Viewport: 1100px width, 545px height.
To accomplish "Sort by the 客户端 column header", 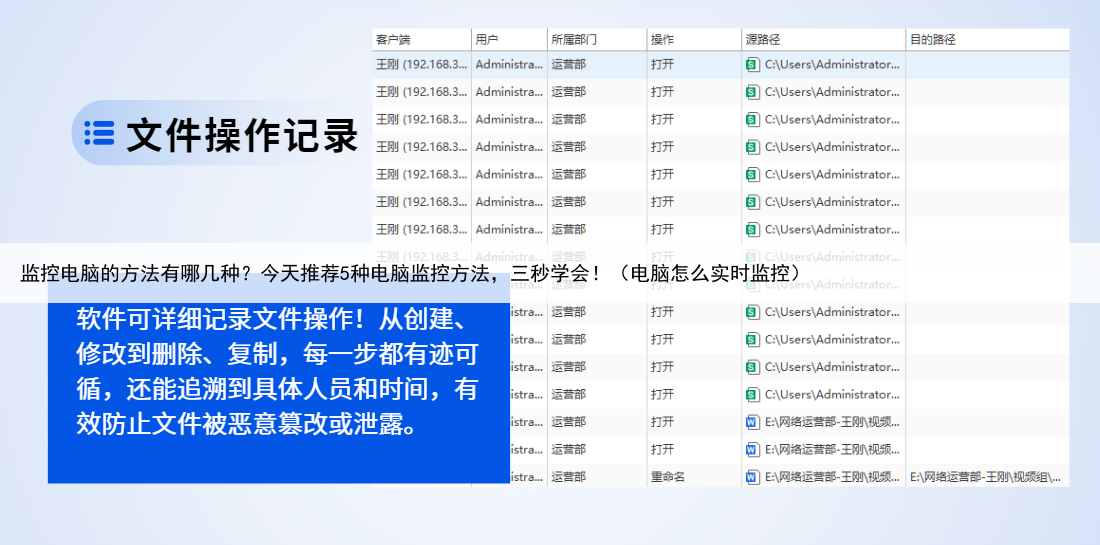I will (393, 40).
